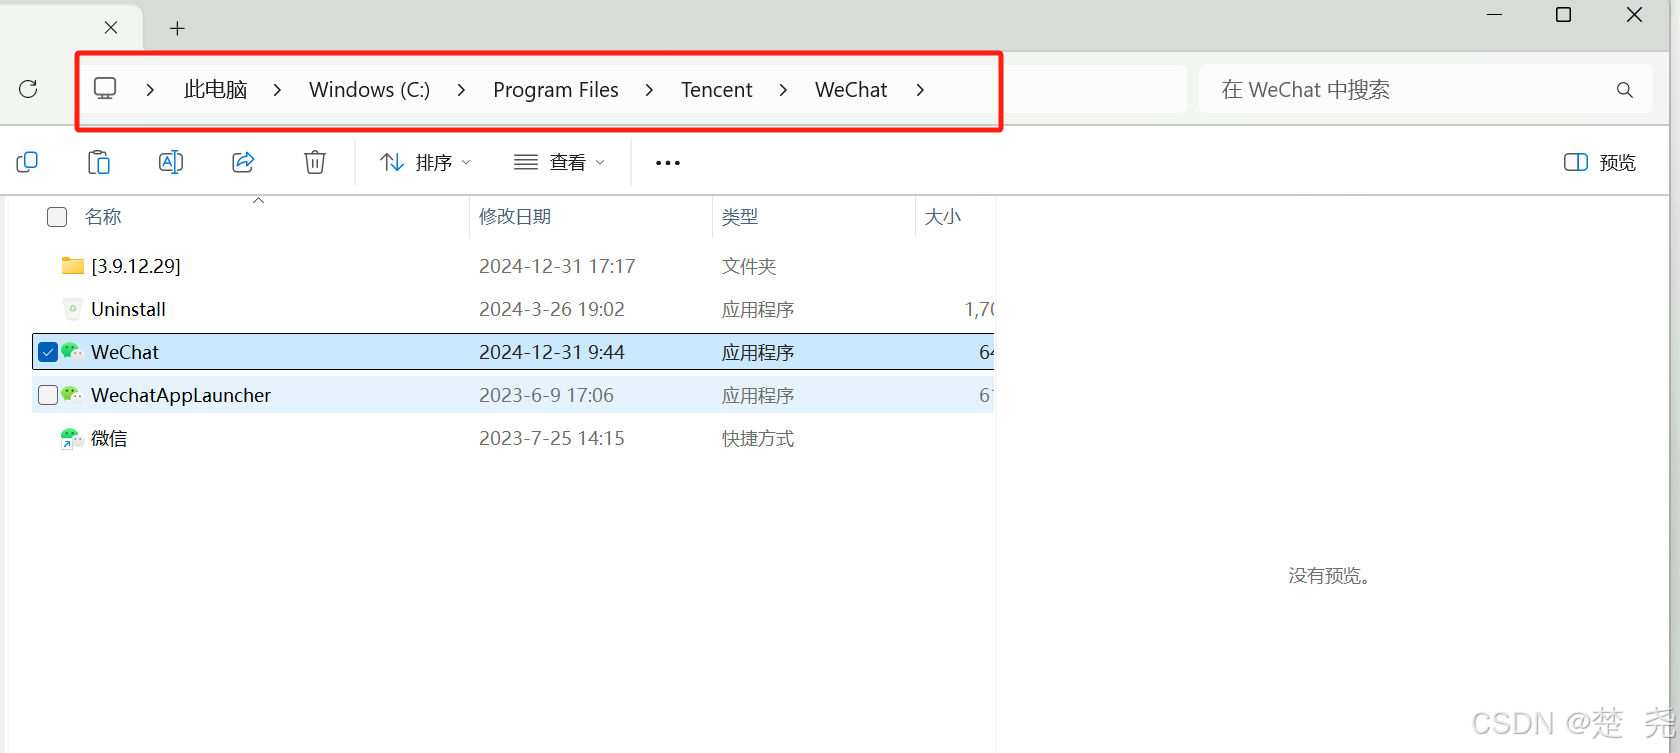Minimize the Explorer window
This screenshot has height=753, width=1680.
[x=1495, y=15]
